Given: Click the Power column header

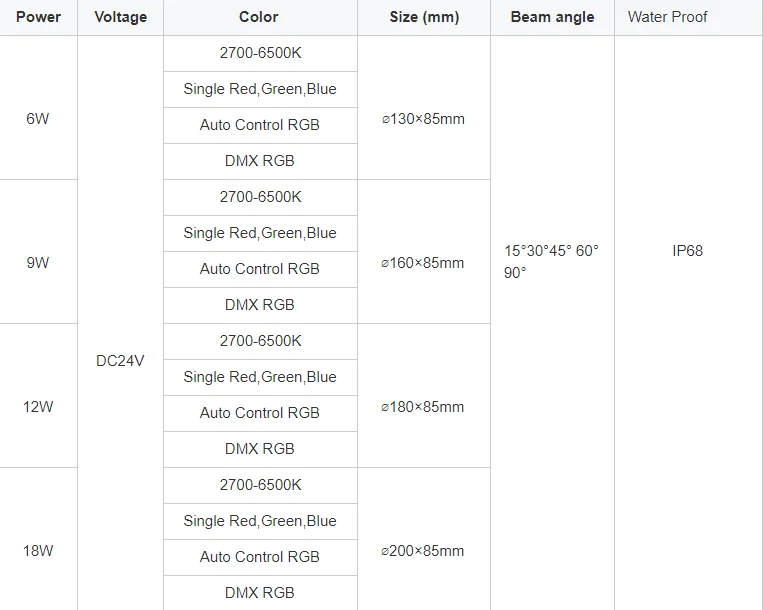Looking at the screenshot, I should pos(38,17).
